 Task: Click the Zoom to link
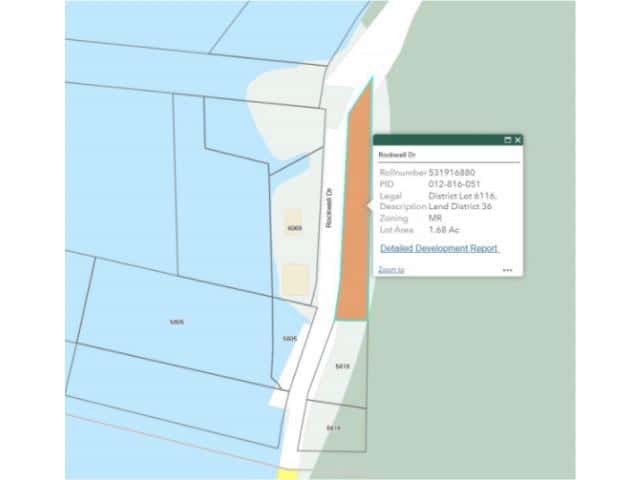click(x=391, y=270)
